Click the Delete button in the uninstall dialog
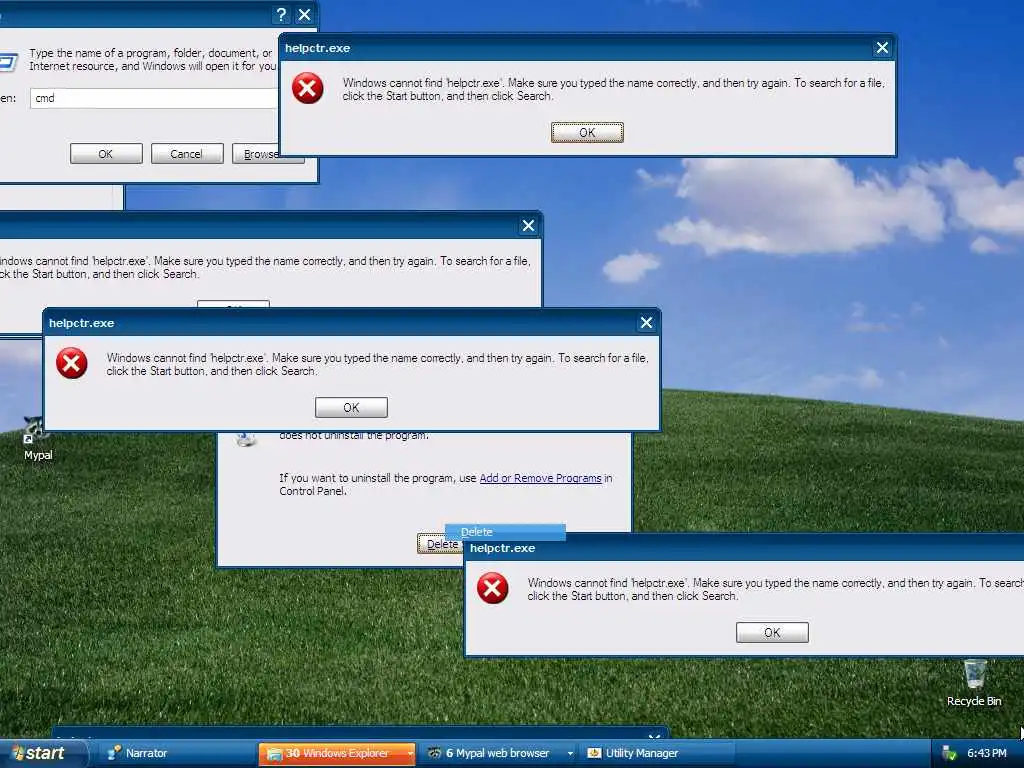 441,544
